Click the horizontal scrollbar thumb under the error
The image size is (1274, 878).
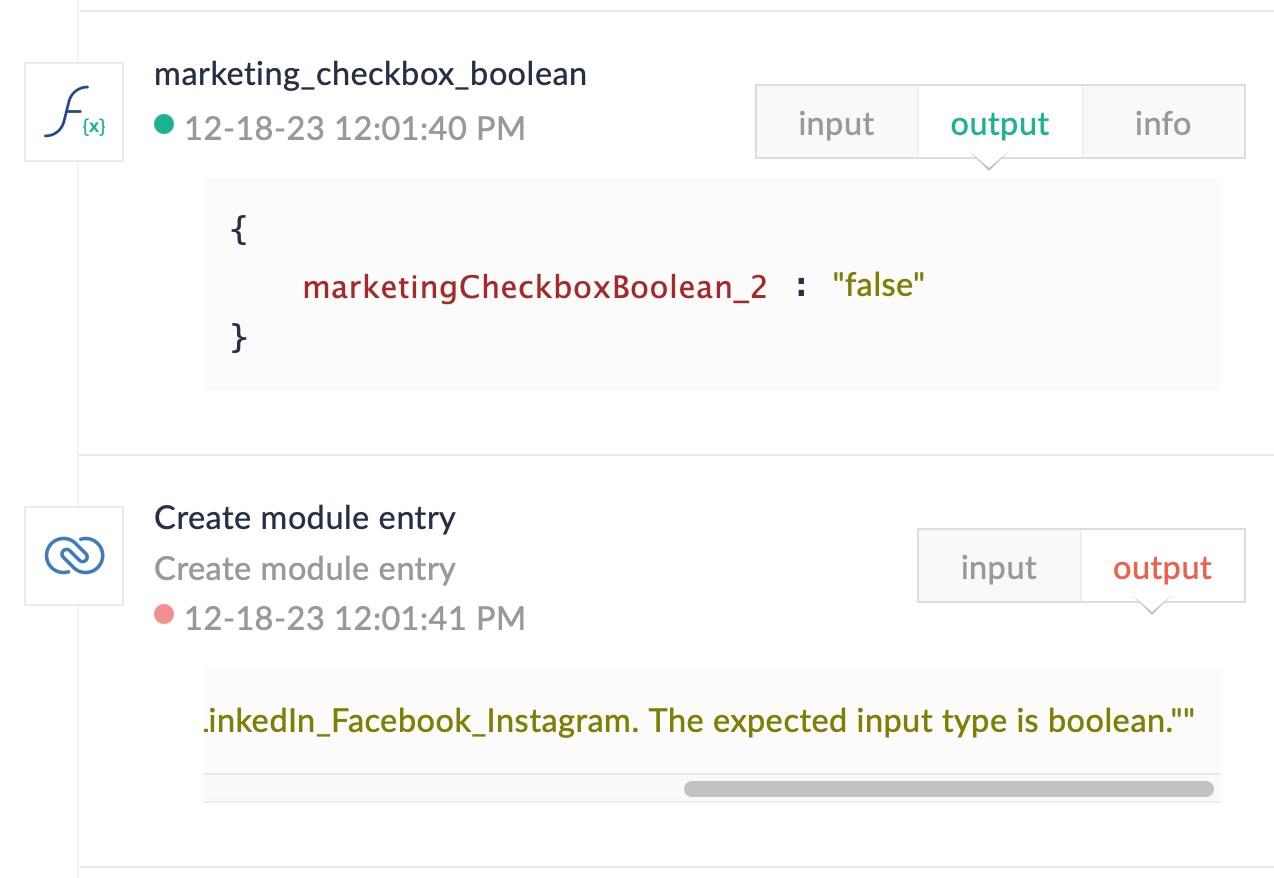[x=948, y=789]
